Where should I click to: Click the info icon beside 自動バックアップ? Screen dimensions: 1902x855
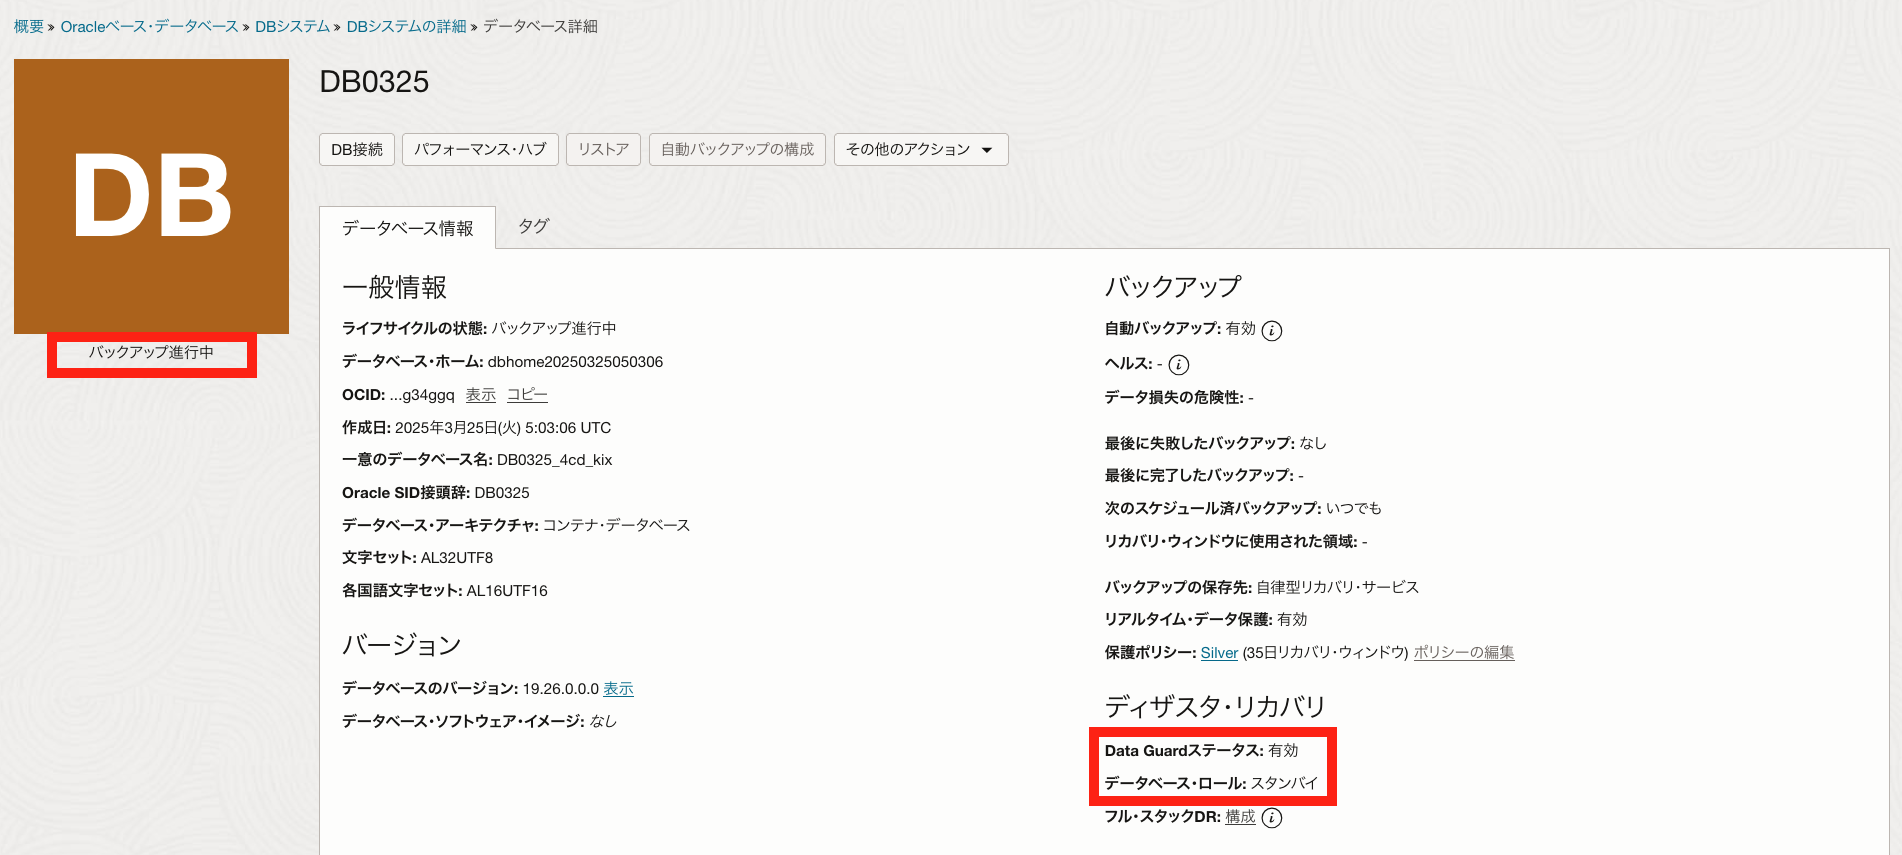tap(1271, 330)
